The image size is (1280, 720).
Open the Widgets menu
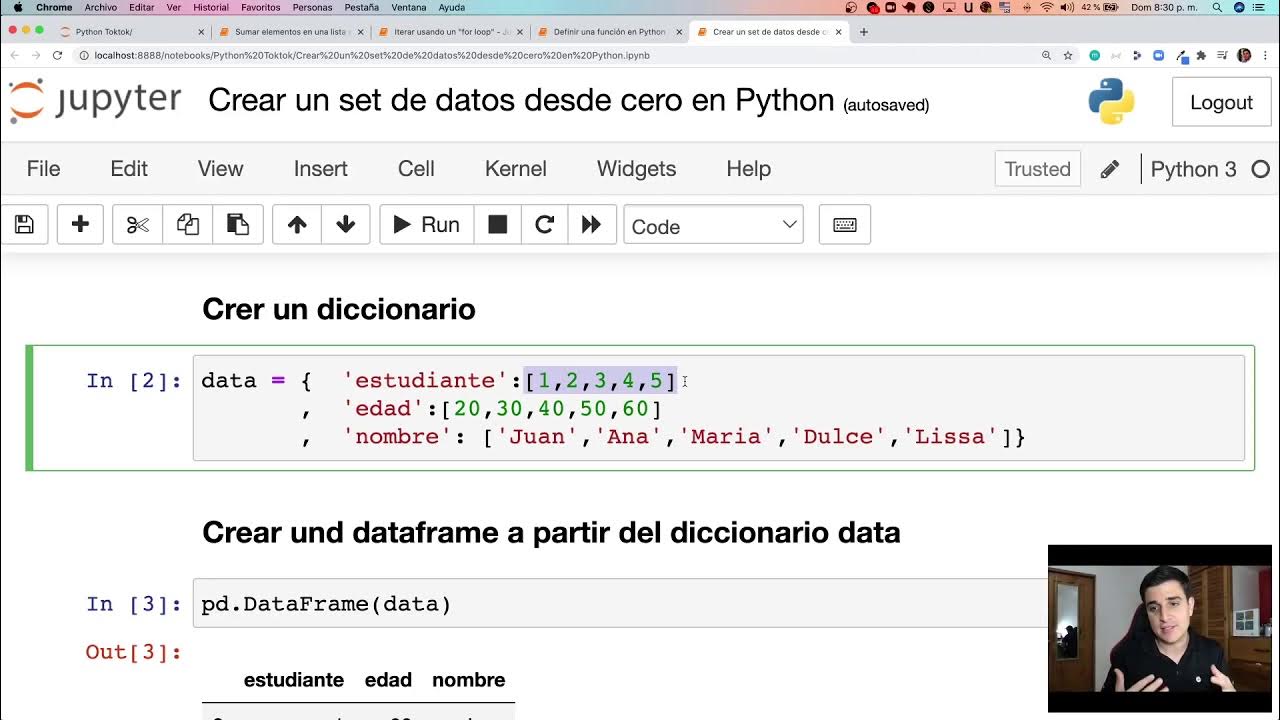[x=637, y=169]
